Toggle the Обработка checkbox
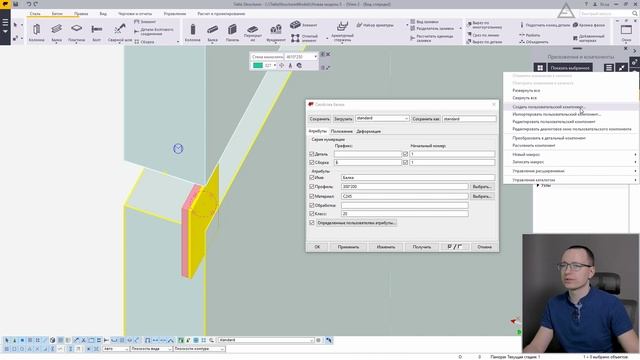The image size is (640, 360). (312, 205)
